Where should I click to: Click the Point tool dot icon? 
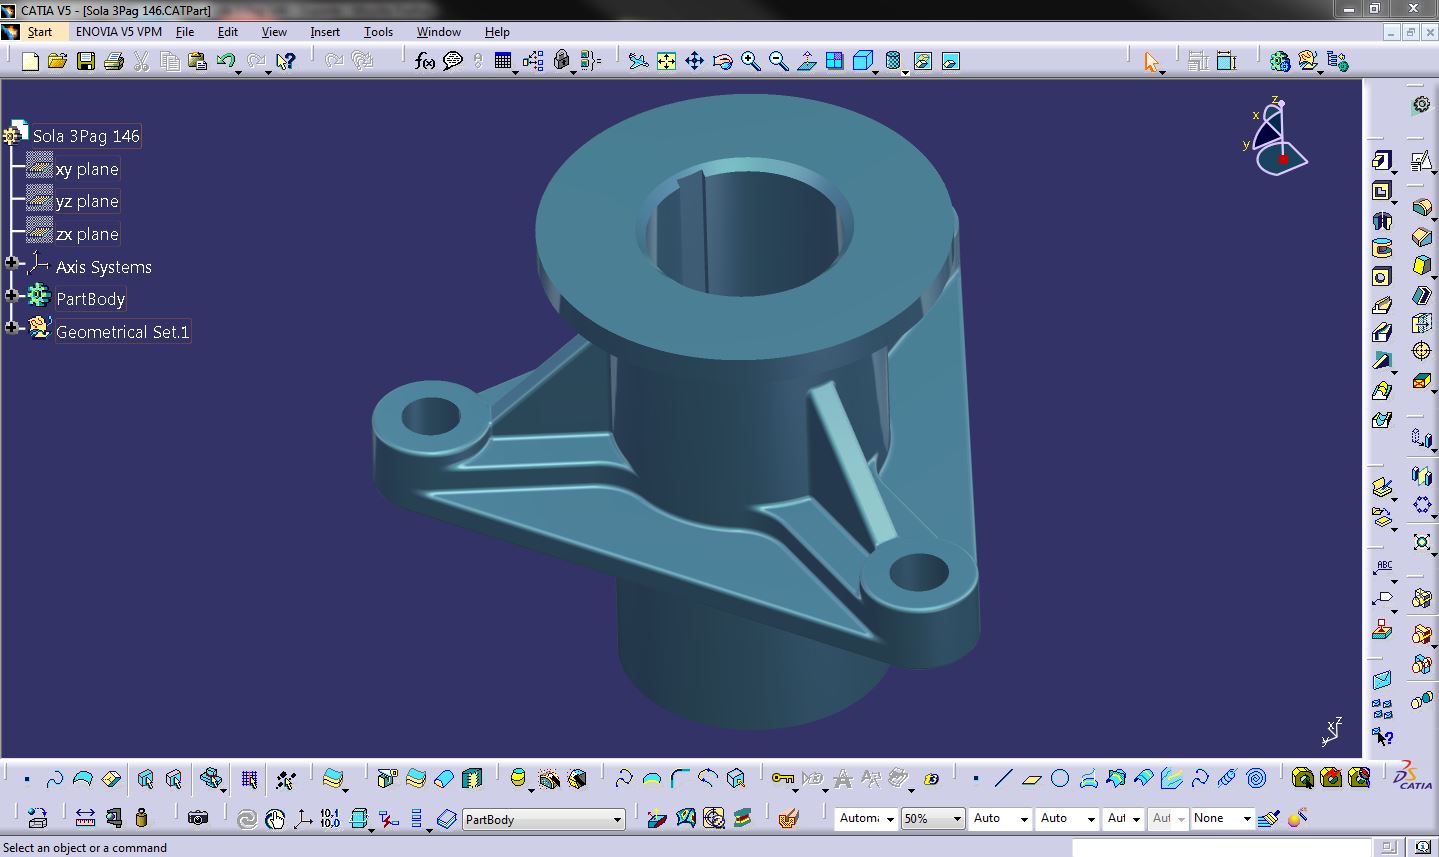coord(976,778)
